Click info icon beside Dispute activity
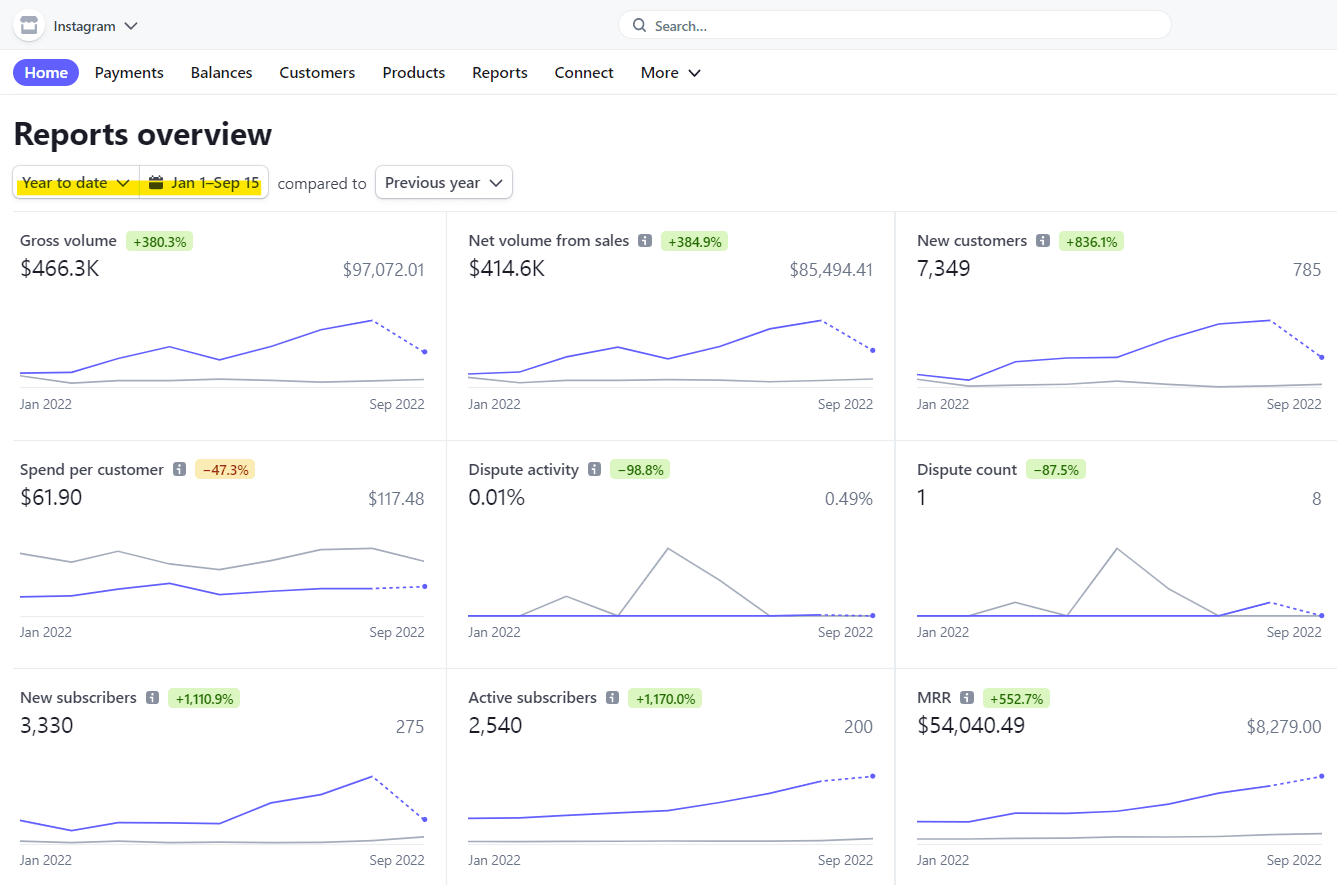1337x885 pixels. point(594,470)
